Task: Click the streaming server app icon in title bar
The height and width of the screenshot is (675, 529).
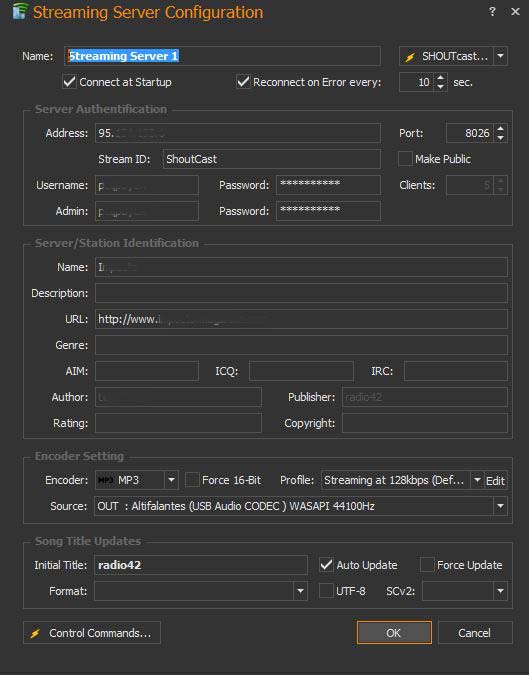Action: (x=19, y=12)
